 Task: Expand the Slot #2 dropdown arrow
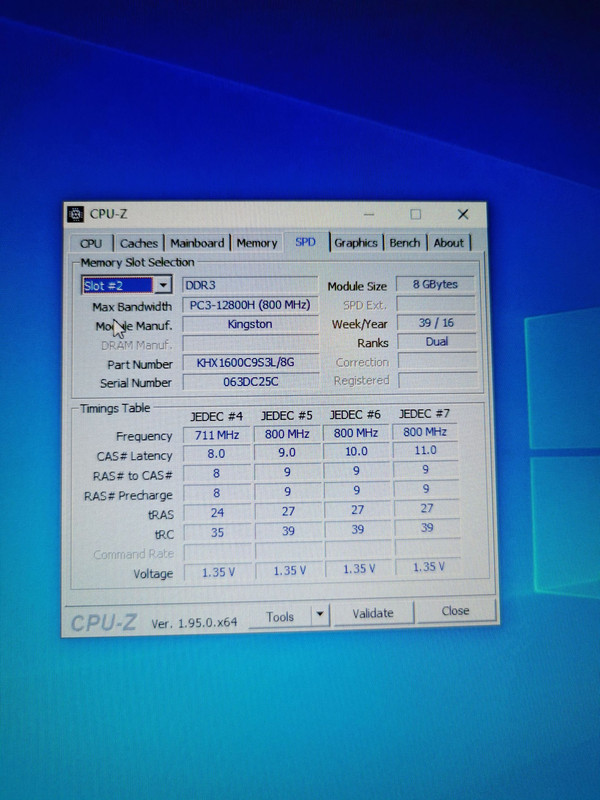click(163, 285)
